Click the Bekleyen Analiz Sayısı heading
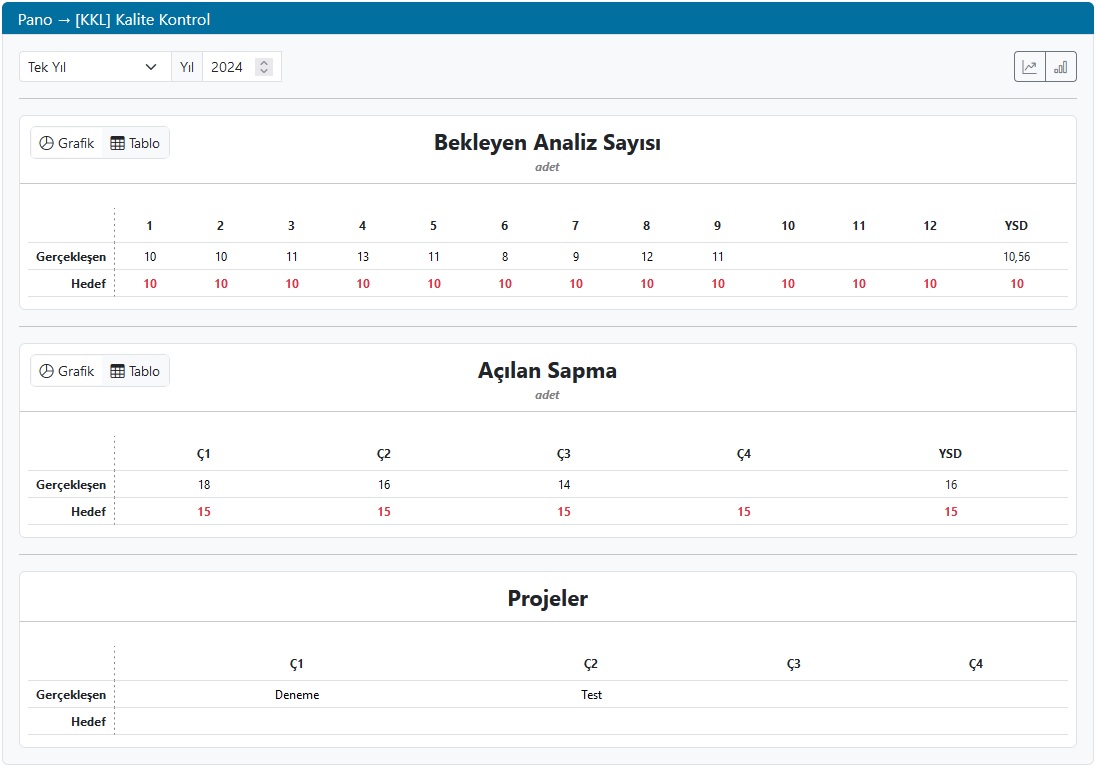1096x767 pixels. point(547,143)
